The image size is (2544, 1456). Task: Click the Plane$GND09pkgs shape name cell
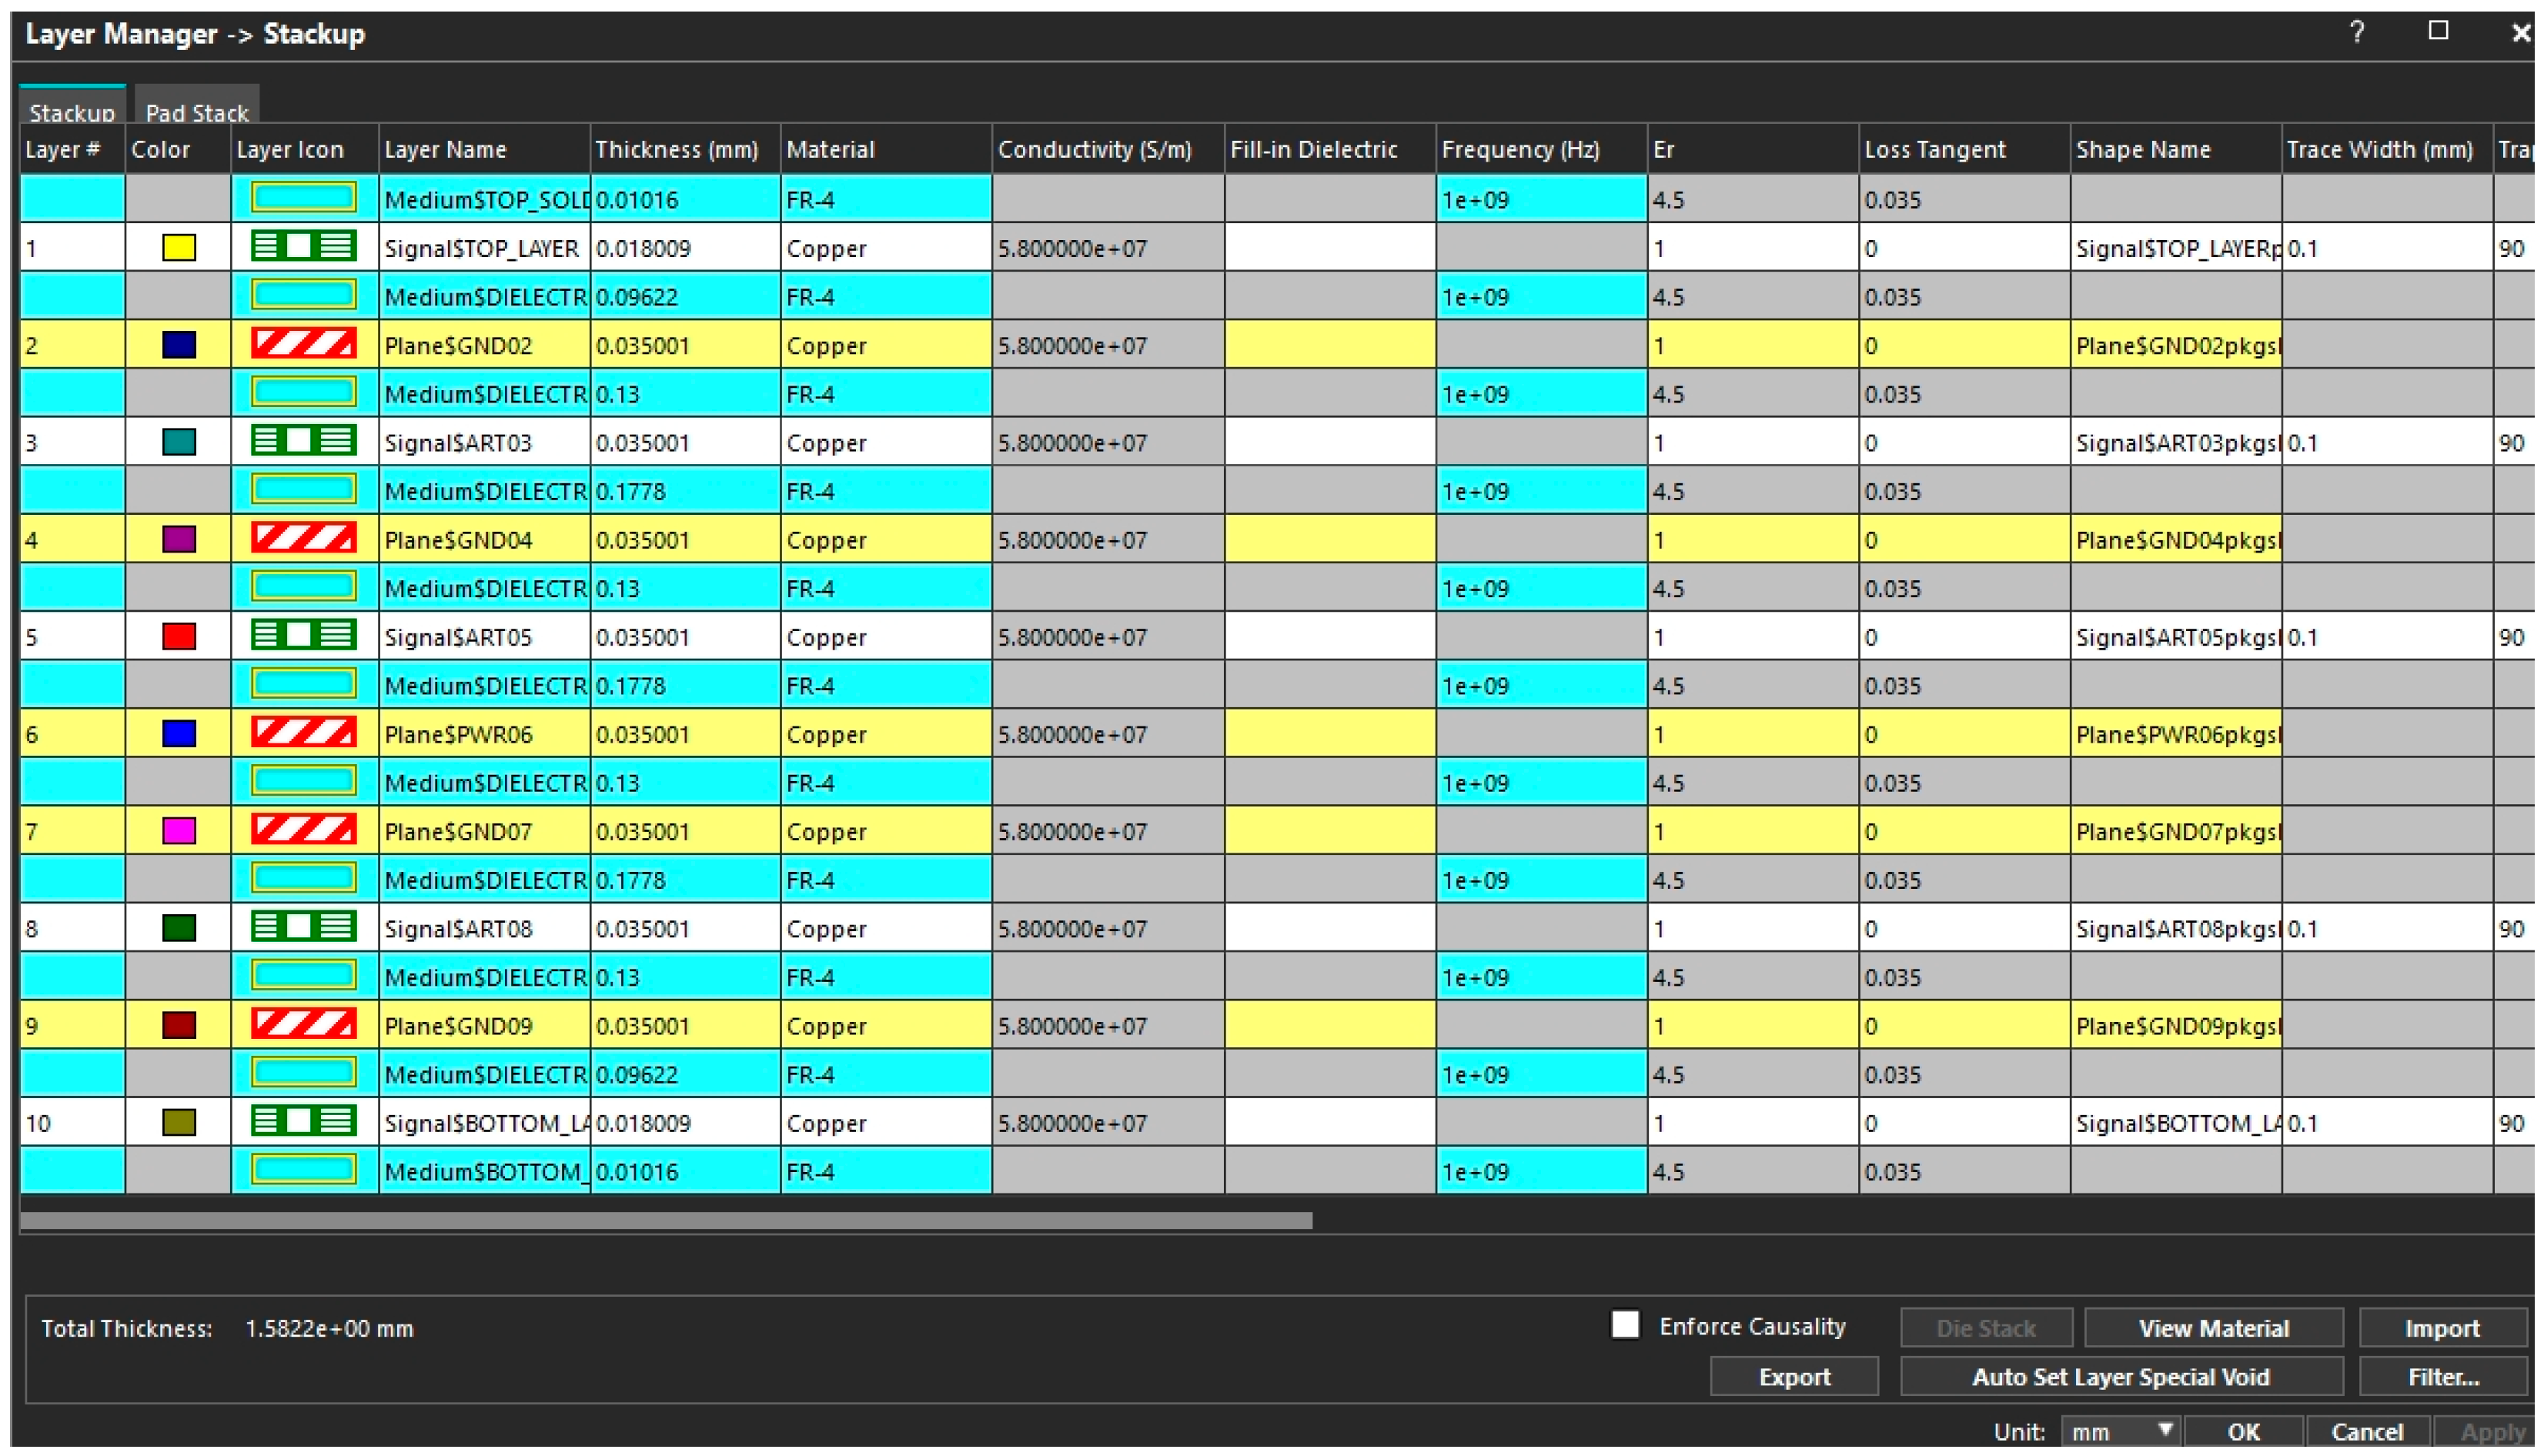(2176, 1025)
